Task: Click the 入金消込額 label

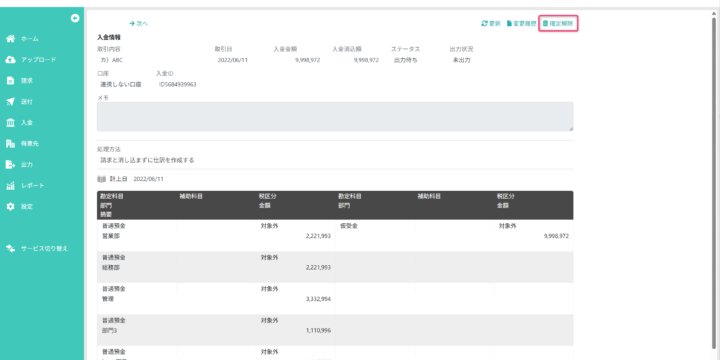Action: click(x=347, y=49)
